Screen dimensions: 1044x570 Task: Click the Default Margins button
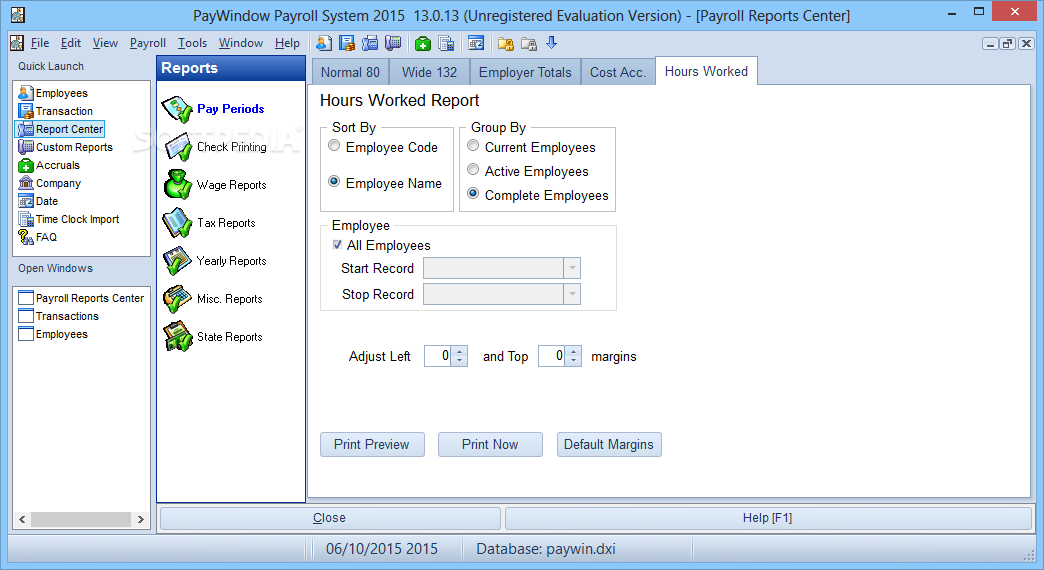609,445
